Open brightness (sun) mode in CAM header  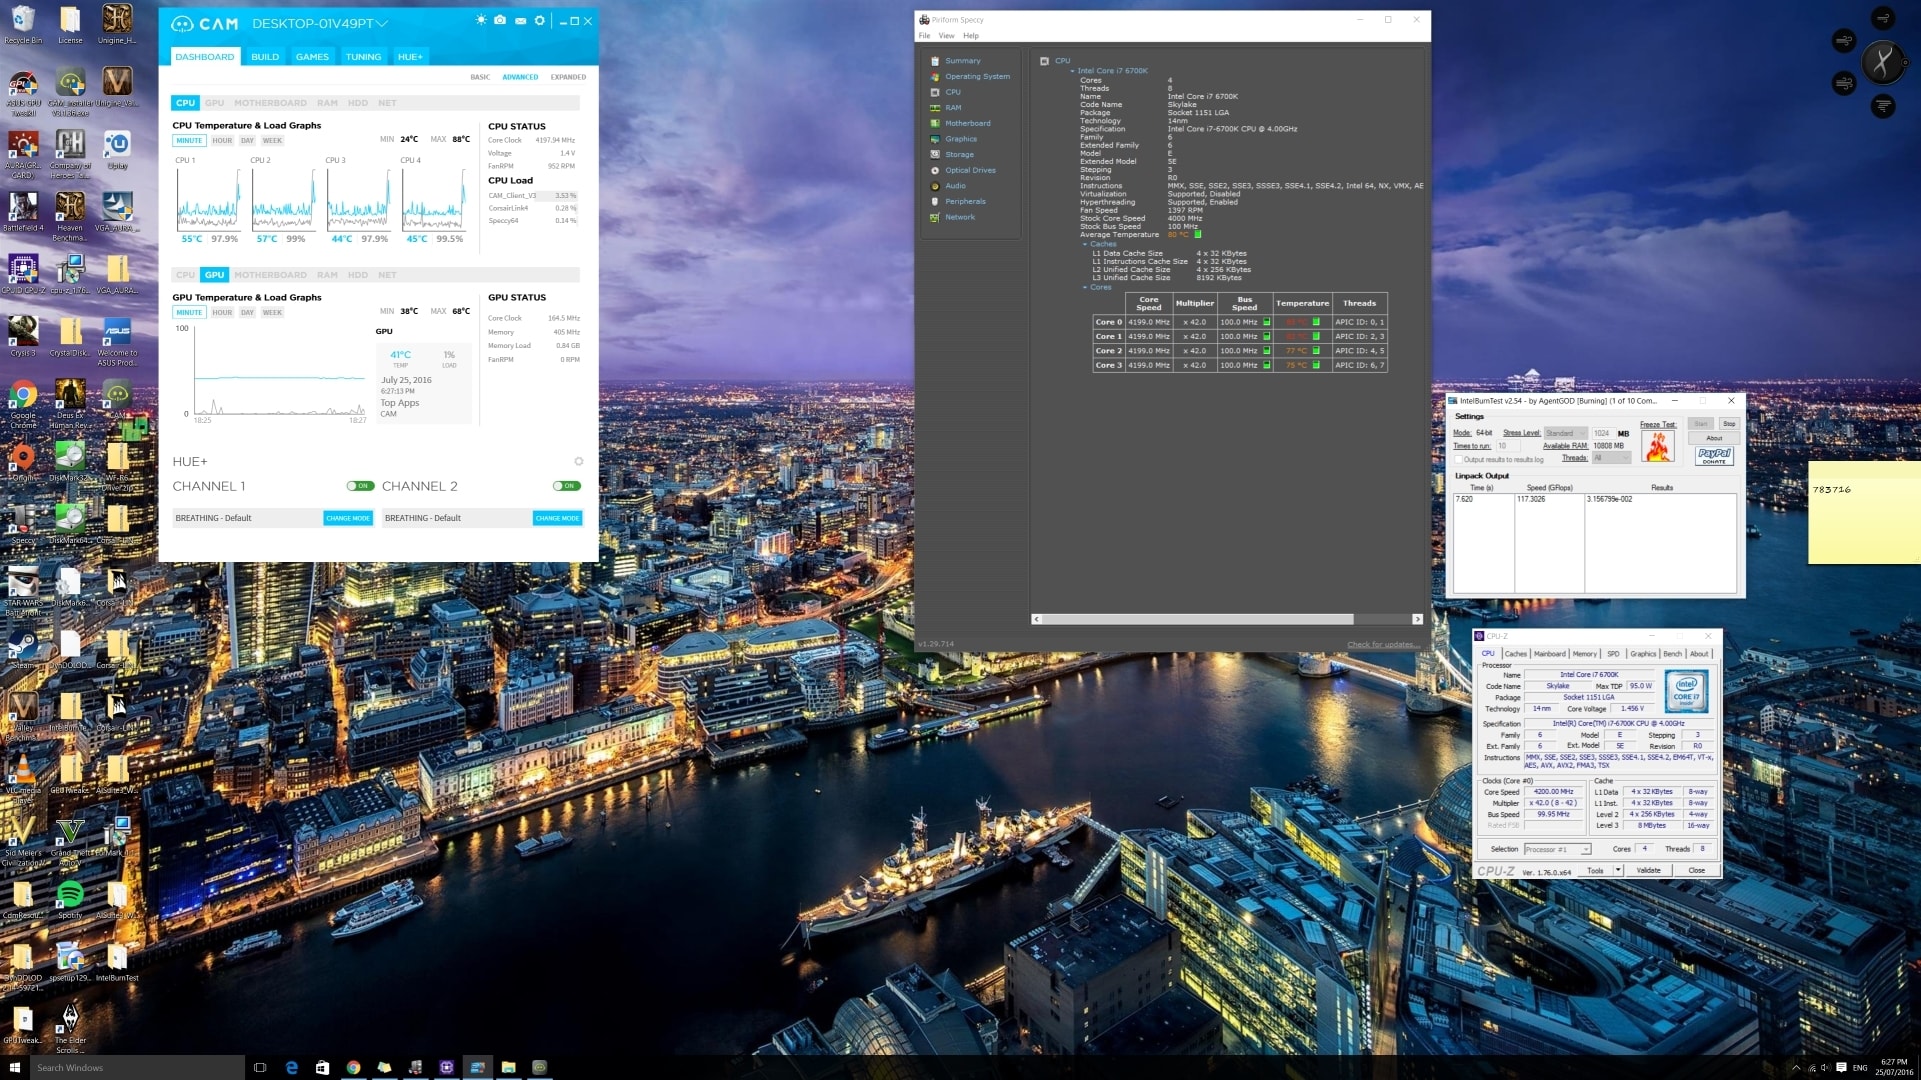tap(481, 21)
